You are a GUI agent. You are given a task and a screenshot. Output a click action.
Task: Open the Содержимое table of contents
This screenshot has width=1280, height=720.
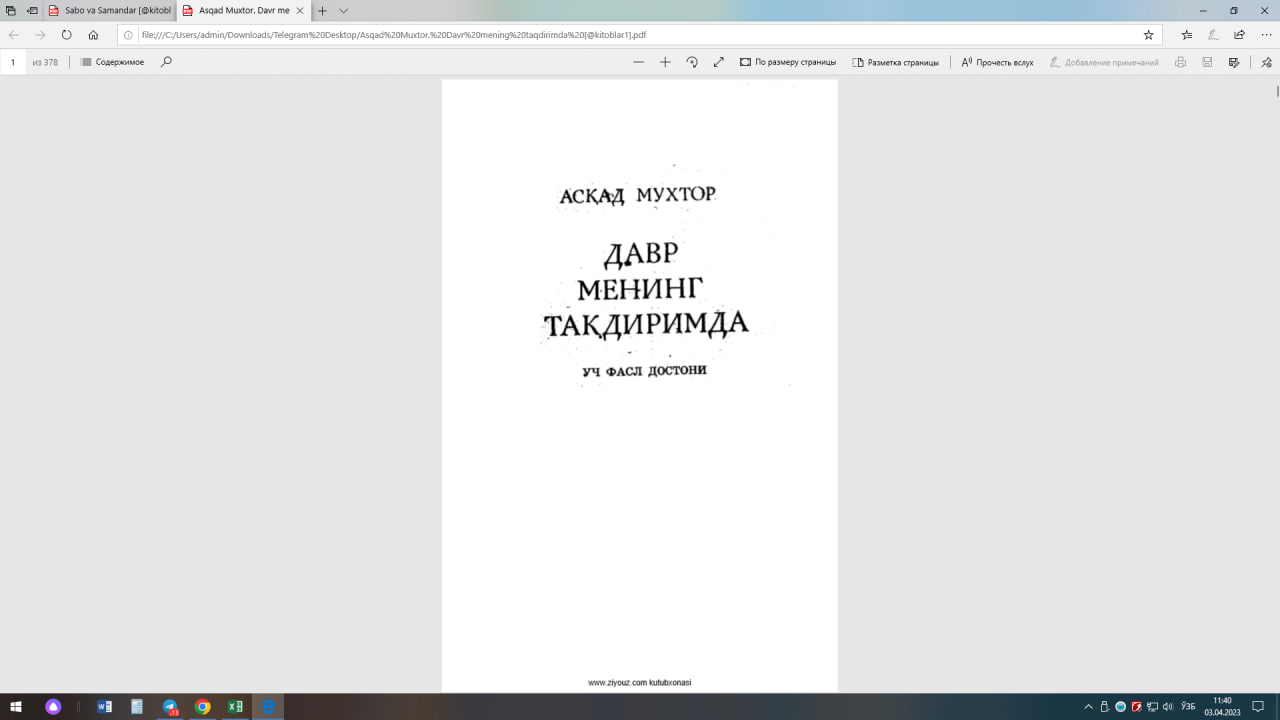pos(112,62)
